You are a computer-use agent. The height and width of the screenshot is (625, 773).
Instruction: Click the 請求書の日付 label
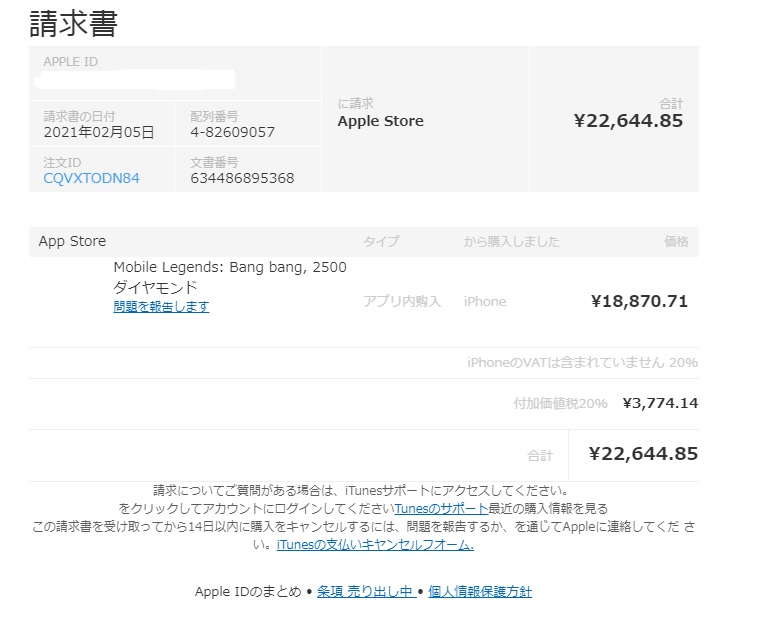[79, 116]
